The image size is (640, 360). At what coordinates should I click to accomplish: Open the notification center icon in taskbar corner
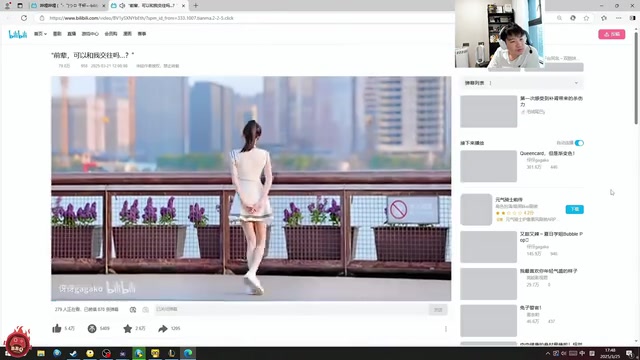click(x=629, y=353)
